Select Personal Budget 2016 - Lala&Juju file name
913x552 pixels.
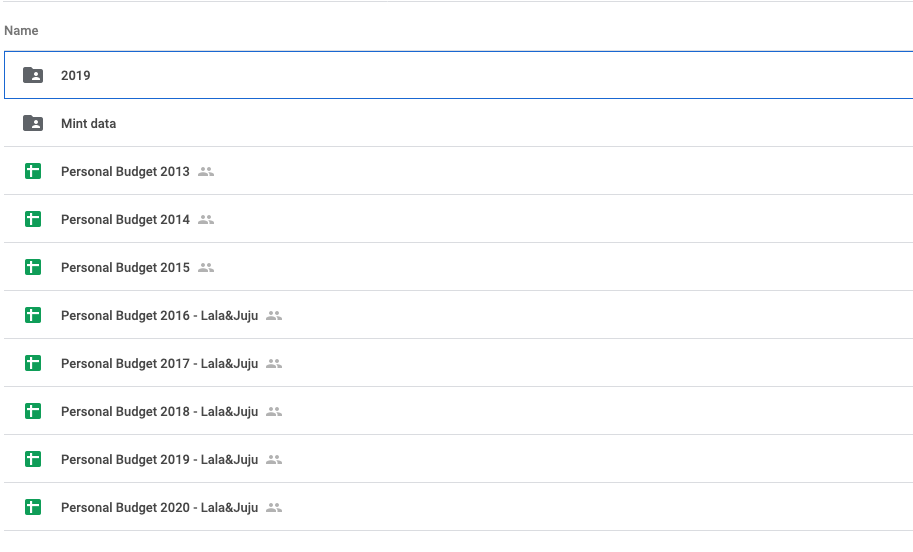160,316
